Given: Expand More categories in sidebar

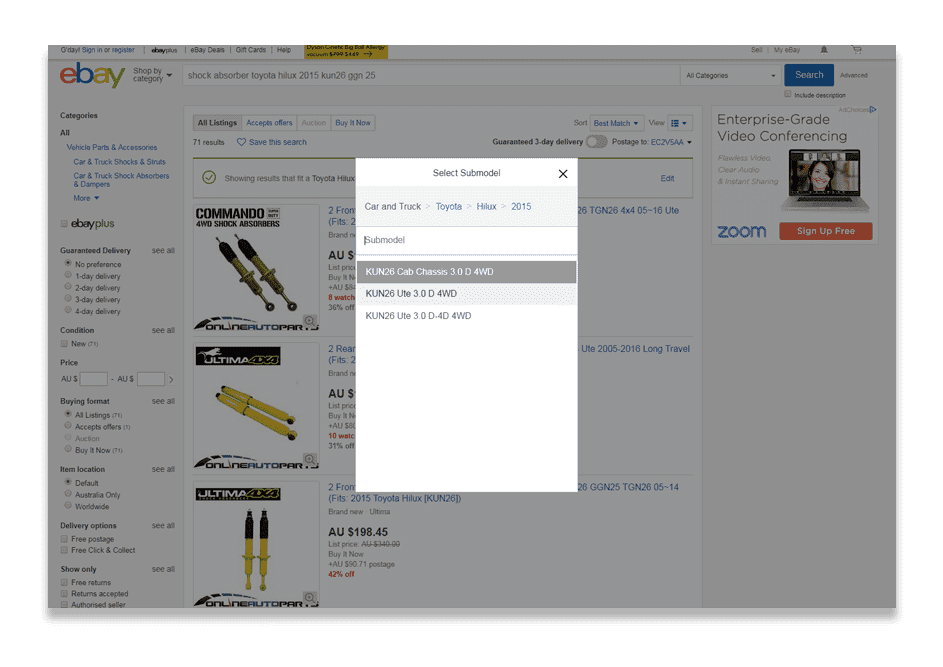Looking at the screenshot, I should 86,198.
